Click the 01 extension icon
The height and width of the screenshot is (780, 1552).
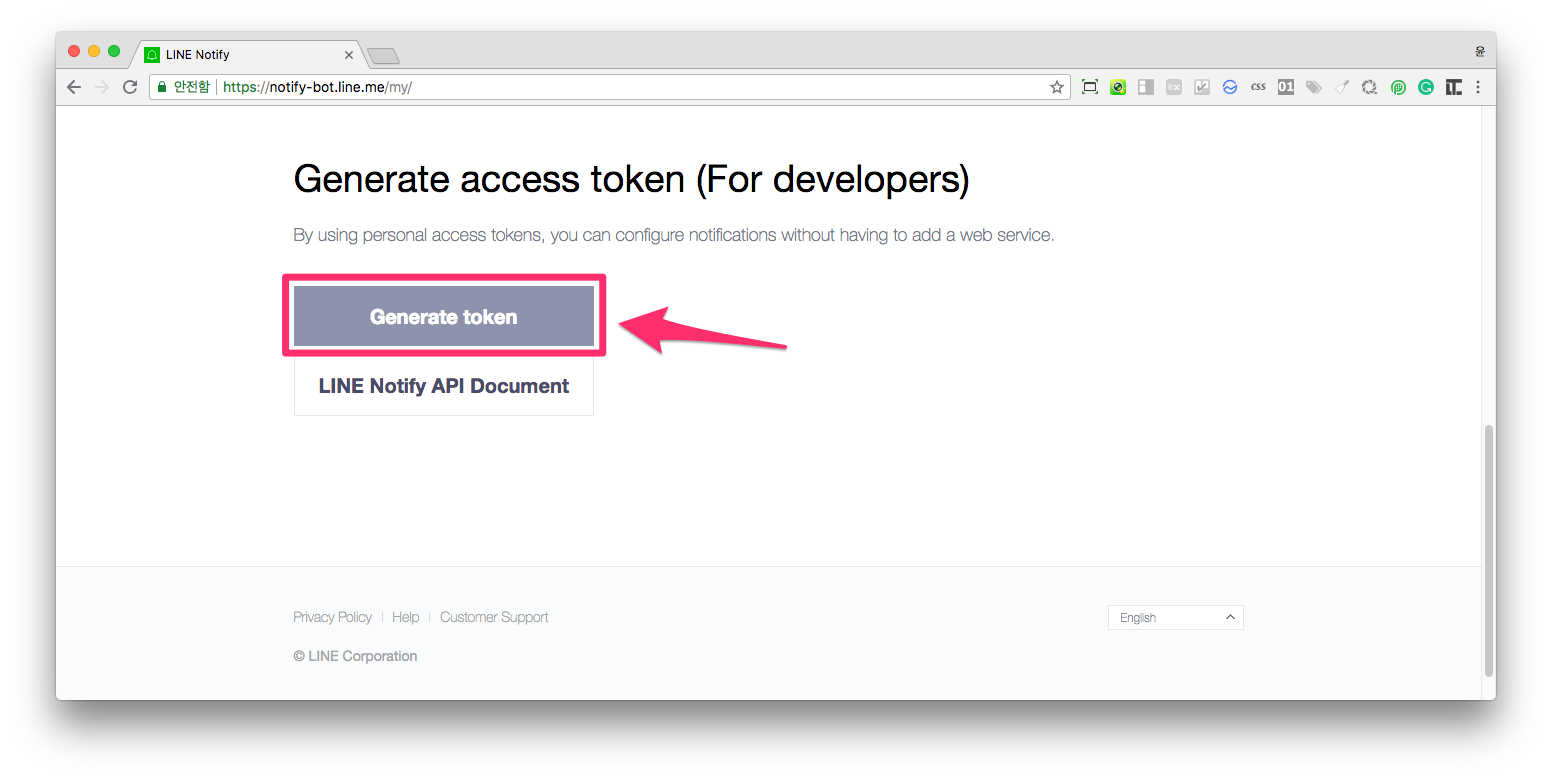tap(1286, 87)
